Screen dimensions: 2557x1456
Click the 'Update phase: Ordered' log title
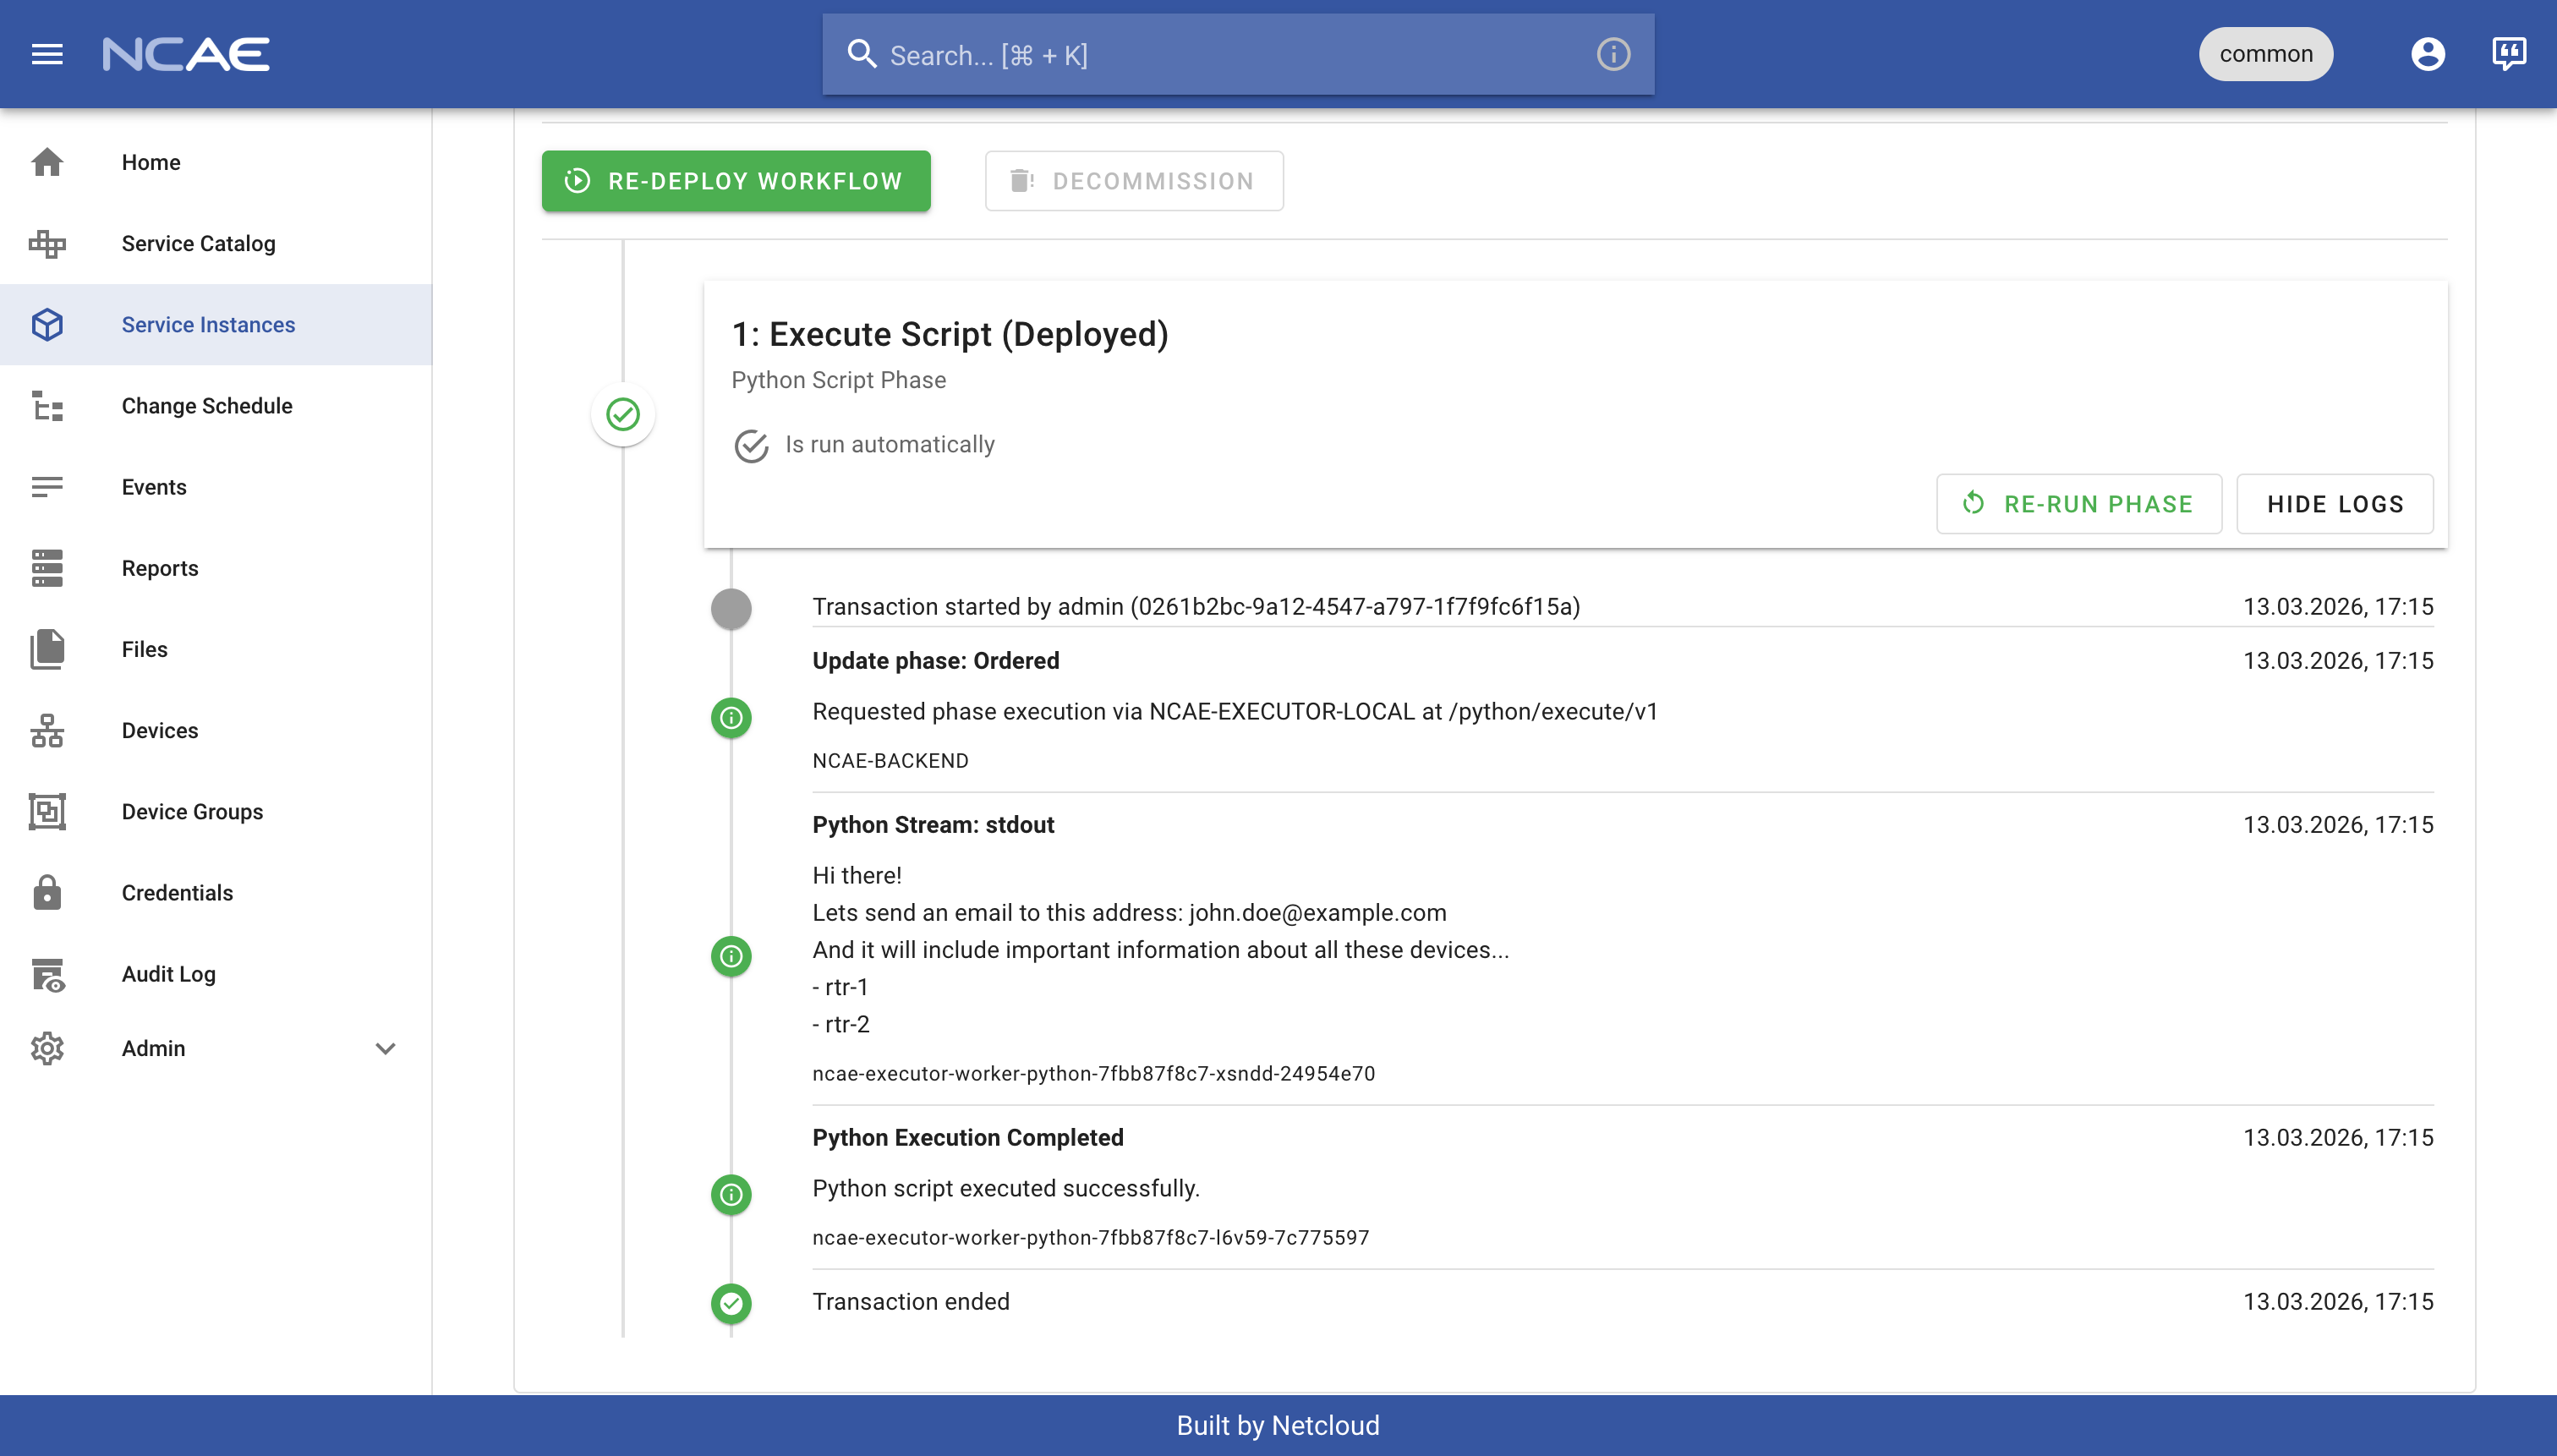[936, 661]
